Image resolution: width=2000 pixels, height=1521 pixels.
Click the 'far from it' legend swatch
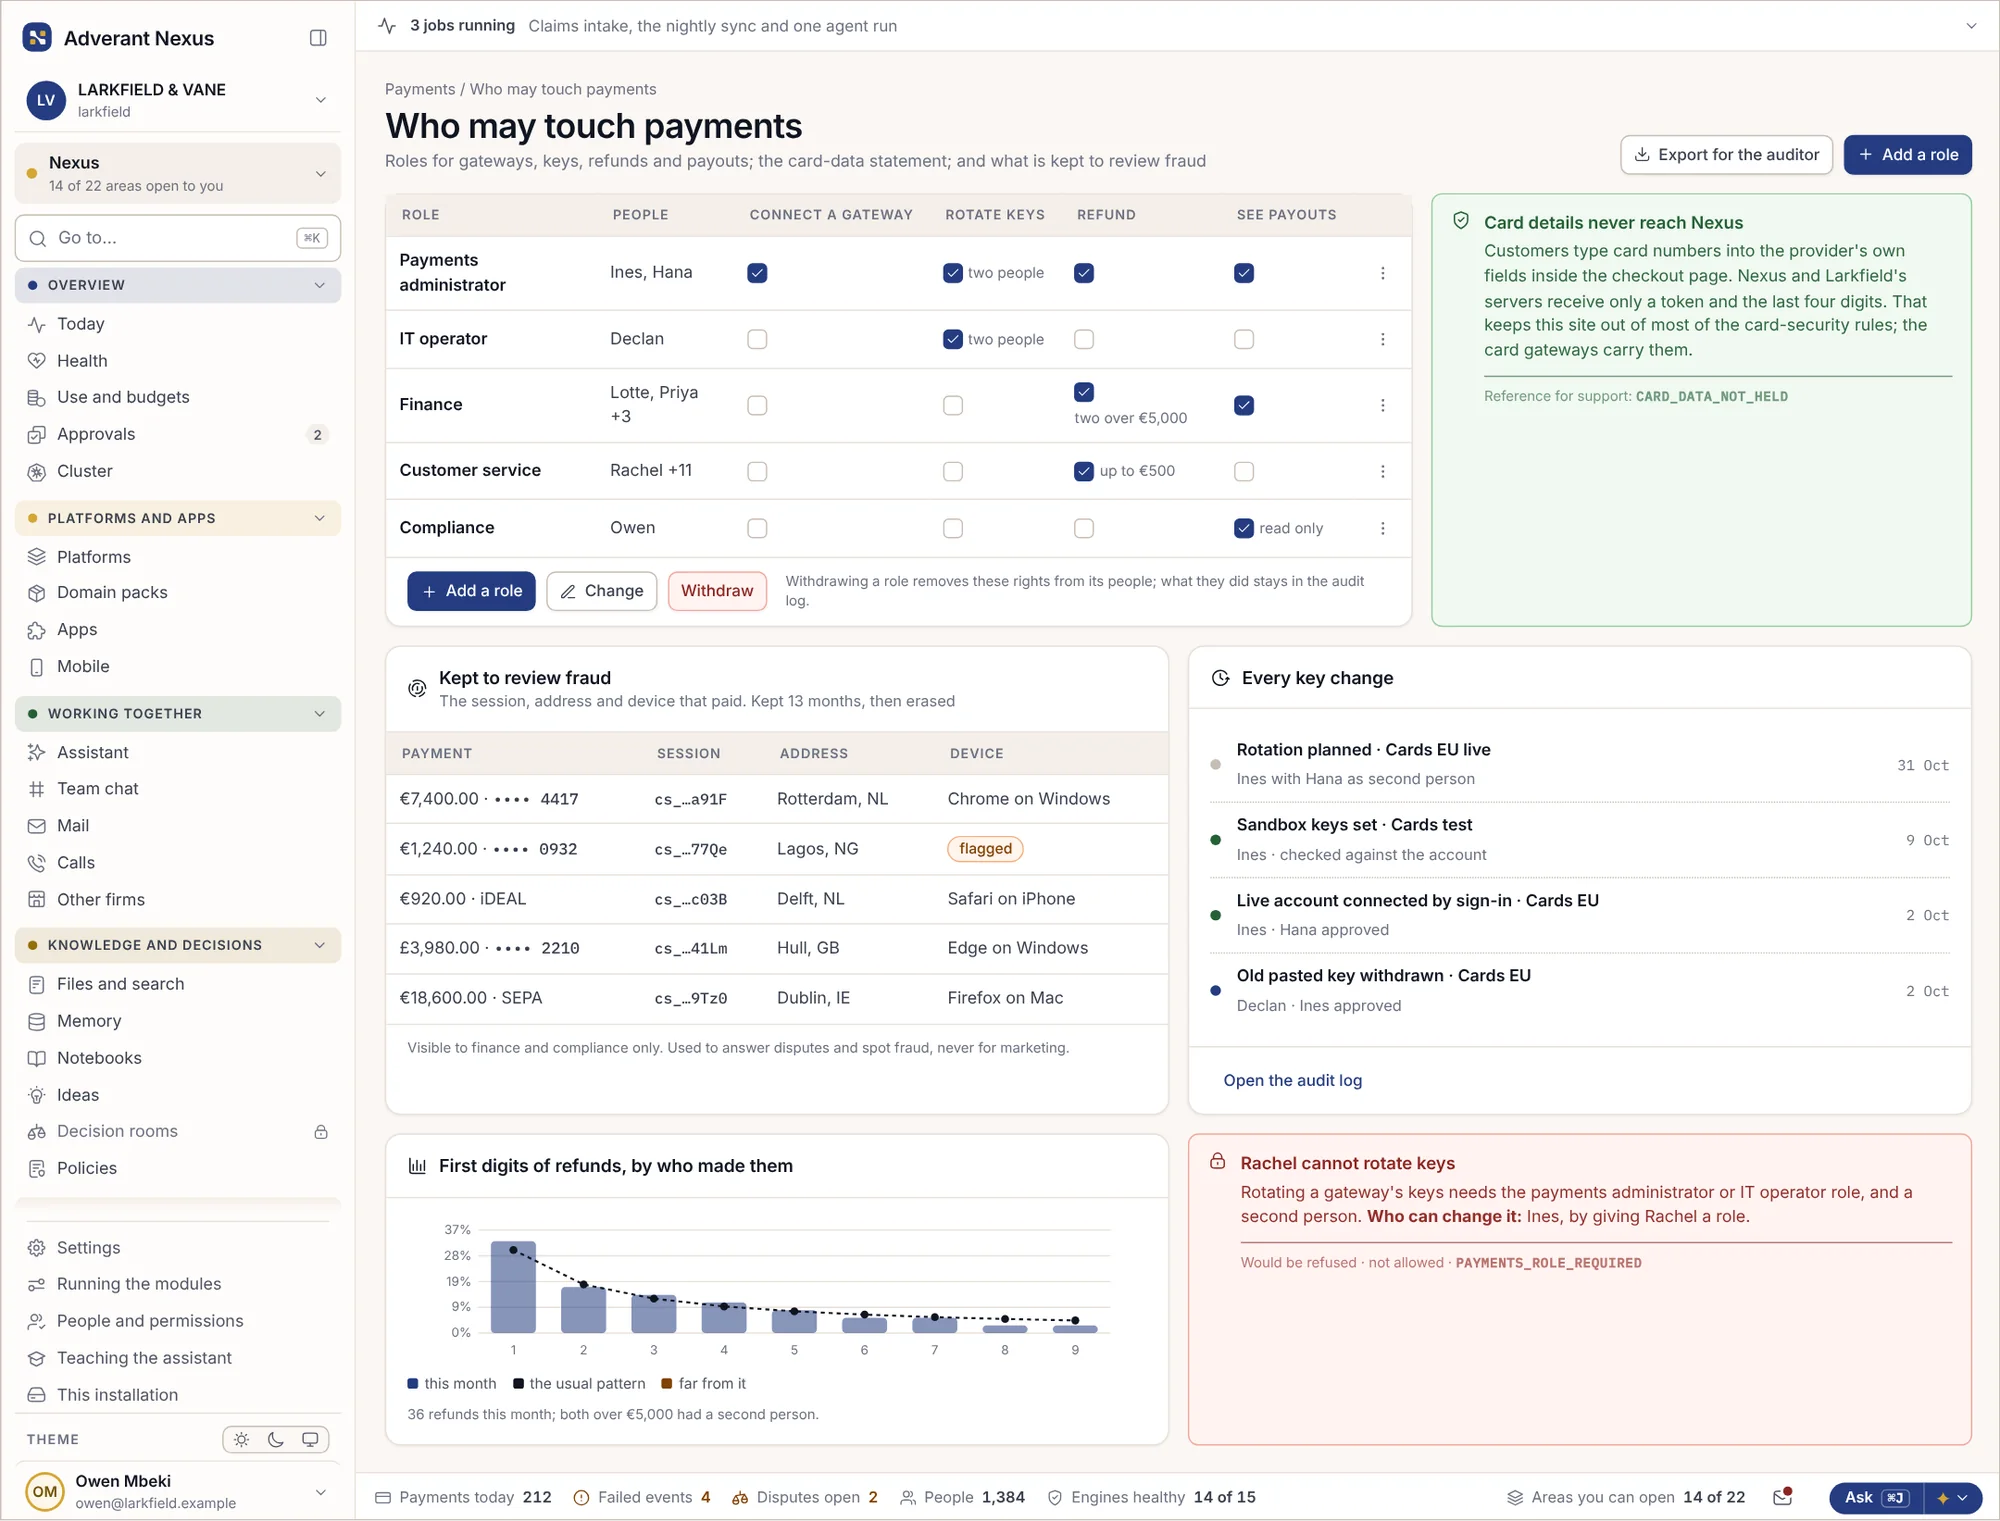pyautogui.click(x=667, y=1384)
